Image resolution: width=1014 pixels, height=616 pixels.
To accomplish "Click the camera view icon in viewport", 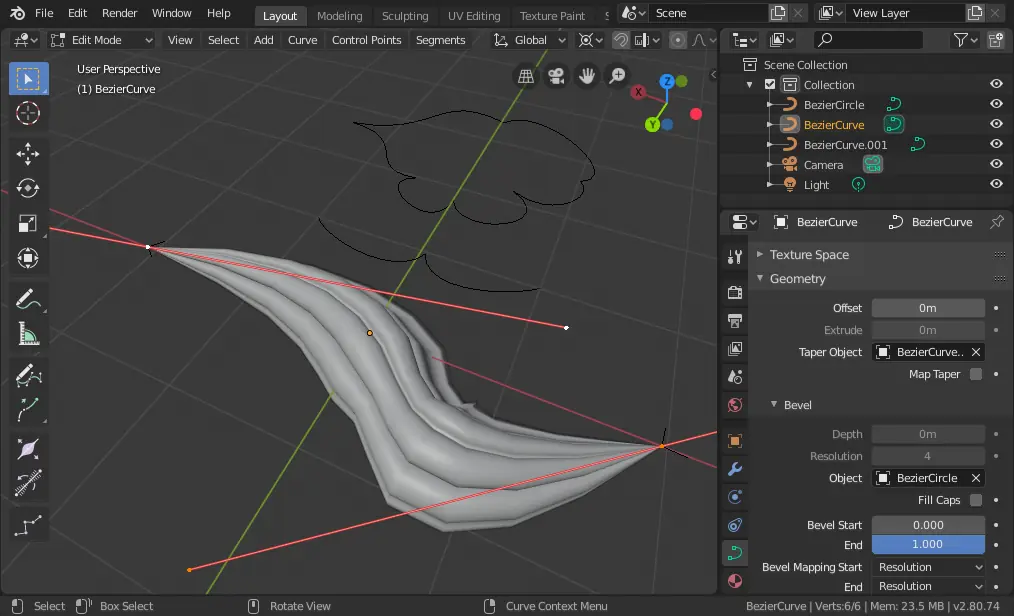I will (x=556, y=76).
